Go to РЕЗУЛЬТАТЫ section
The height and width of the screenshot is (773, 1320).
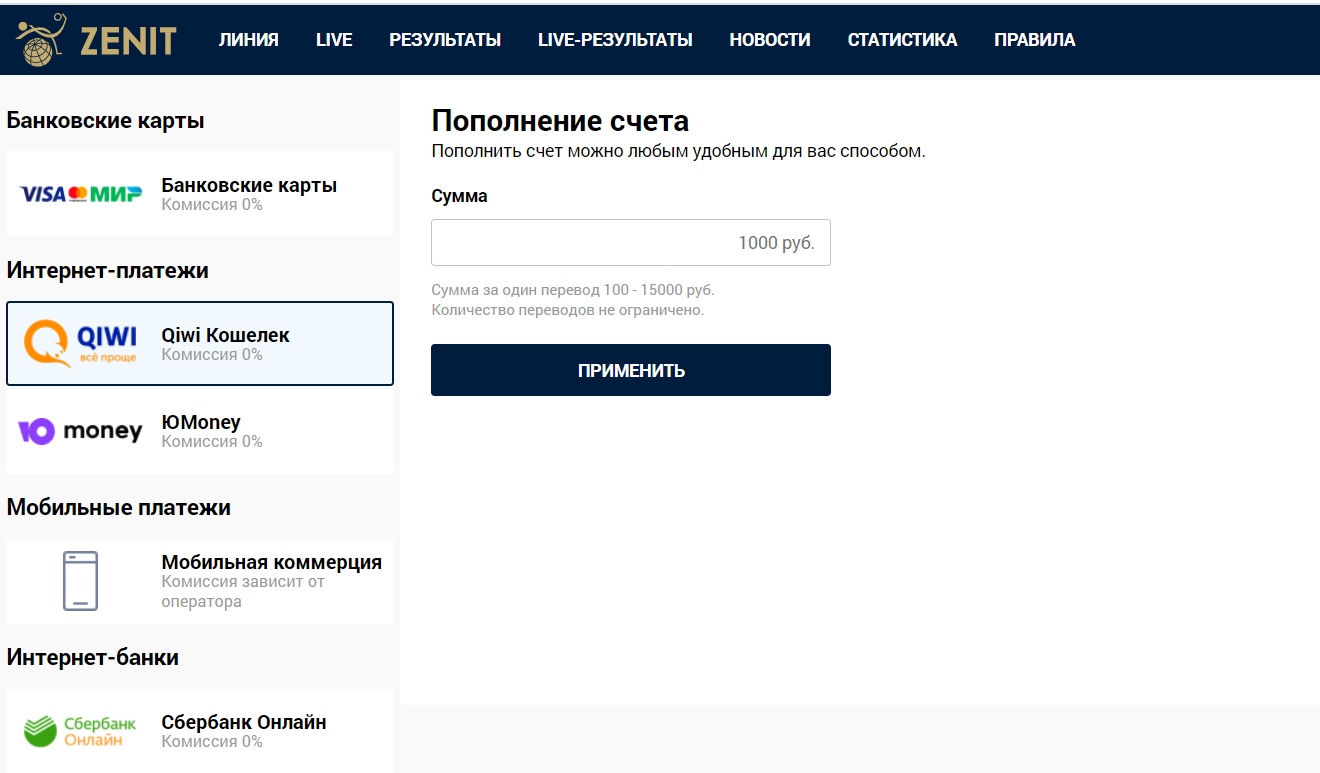click(445, 40)
